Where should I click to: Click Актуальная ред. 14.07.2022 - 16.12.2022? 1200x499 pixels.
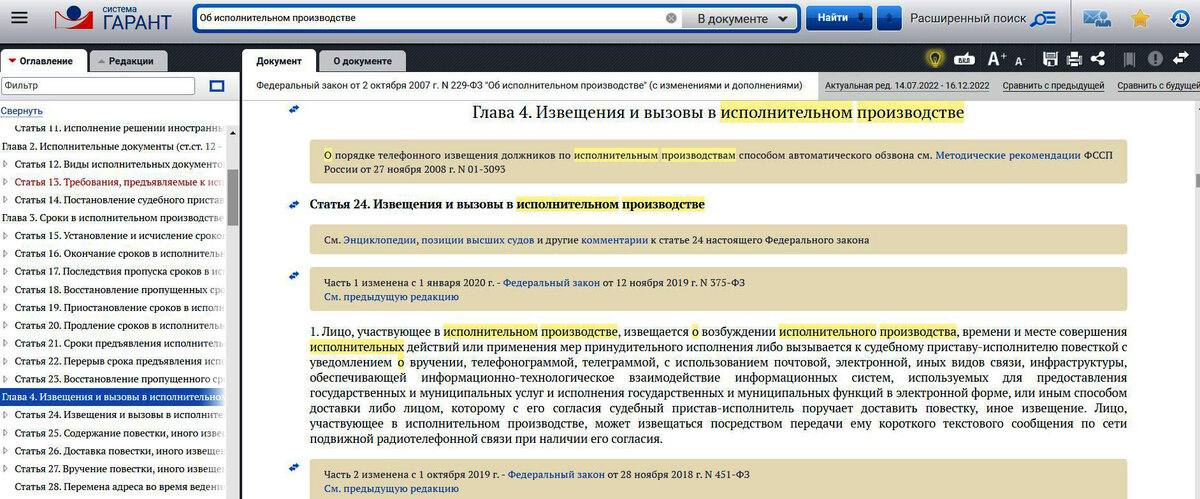coord(907,86)
